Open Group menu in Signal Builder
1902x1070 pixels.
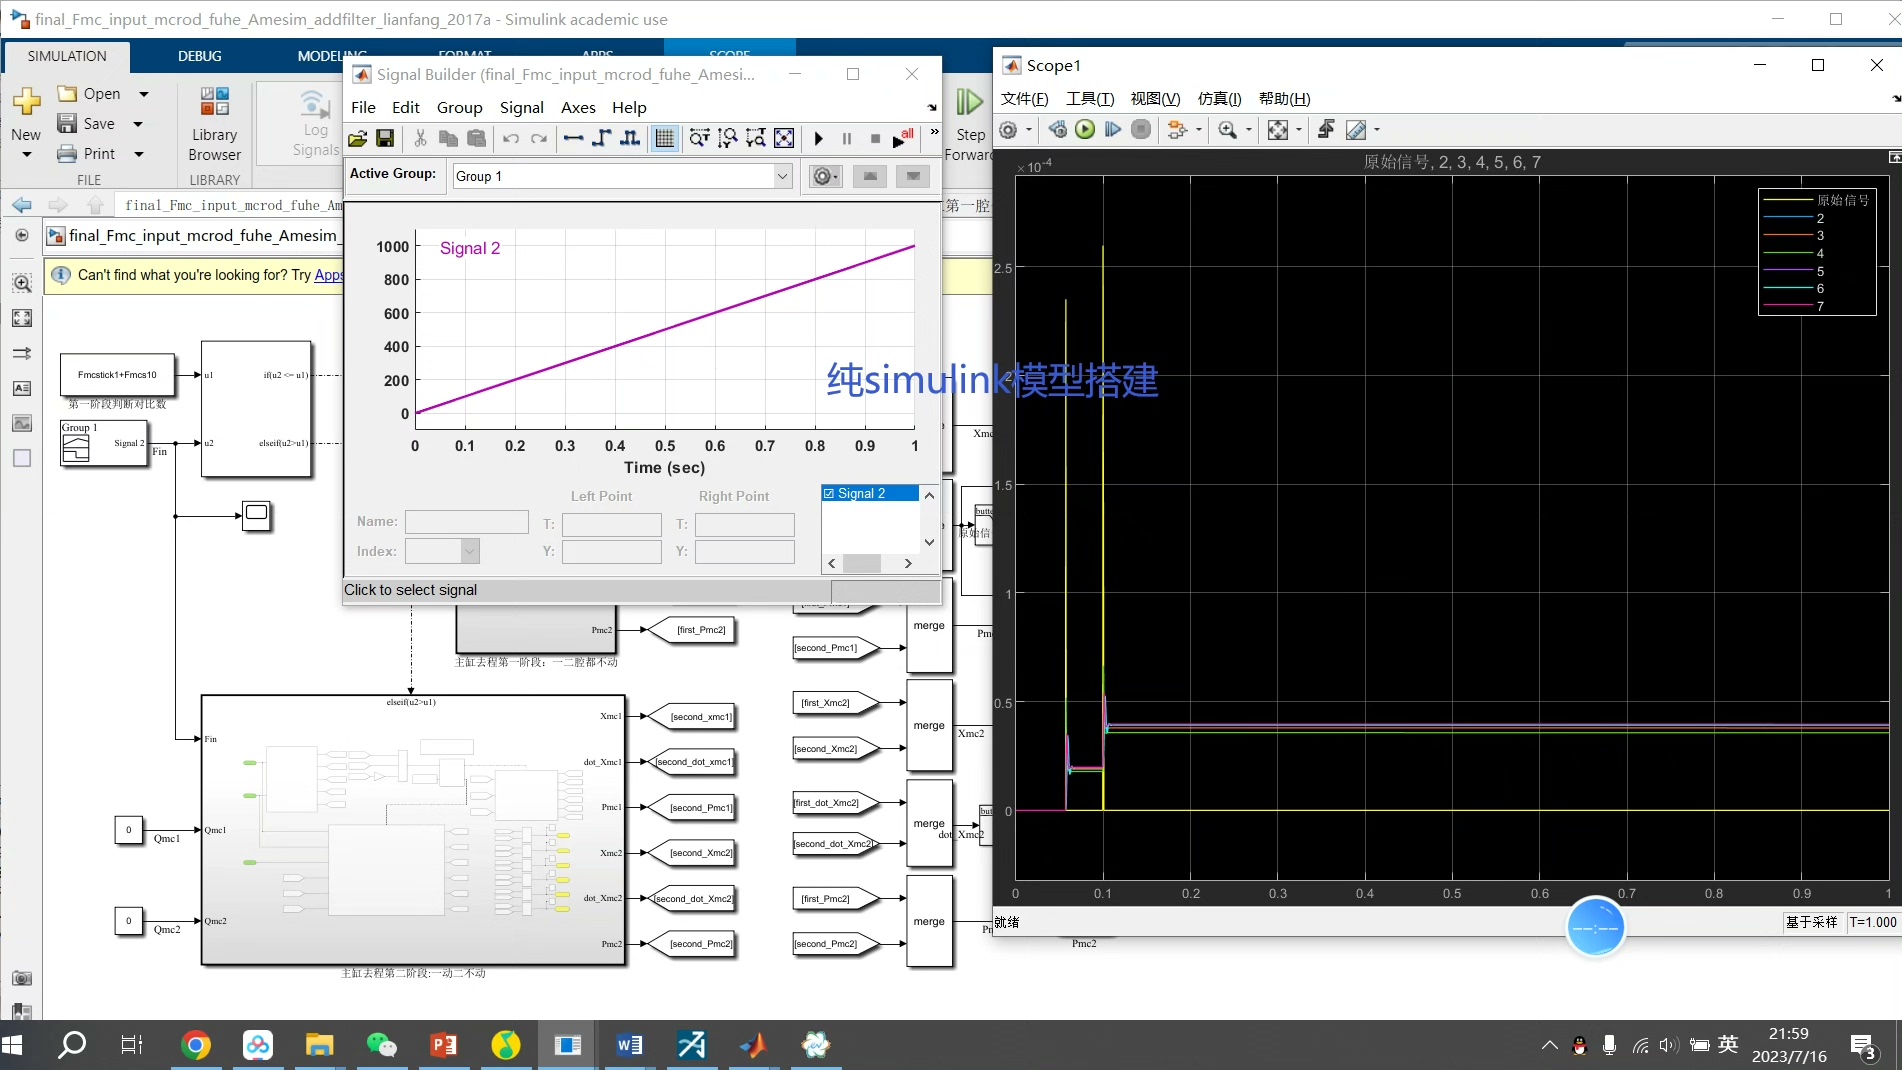coord(459,107)
